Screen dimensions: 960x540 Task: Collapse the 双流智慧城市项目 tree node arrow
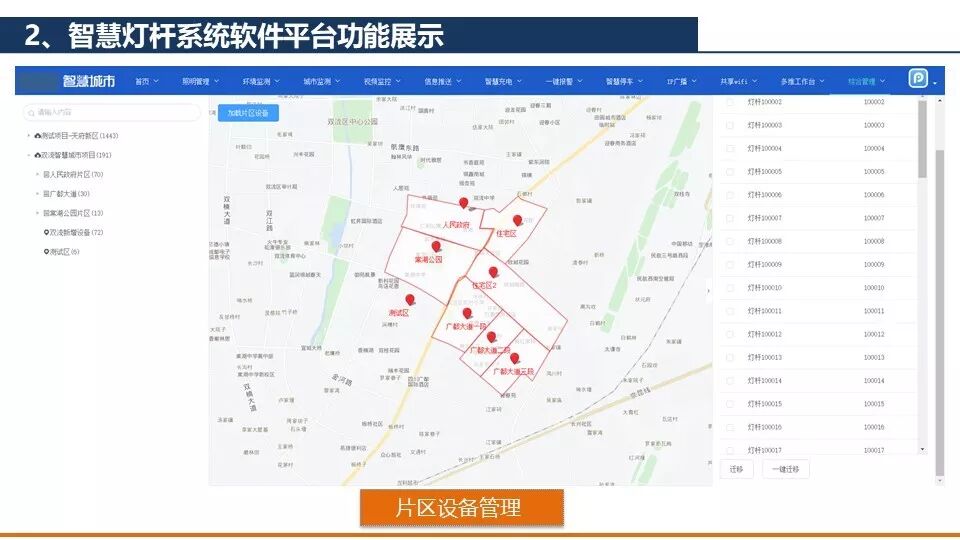[x=28, y=155]
